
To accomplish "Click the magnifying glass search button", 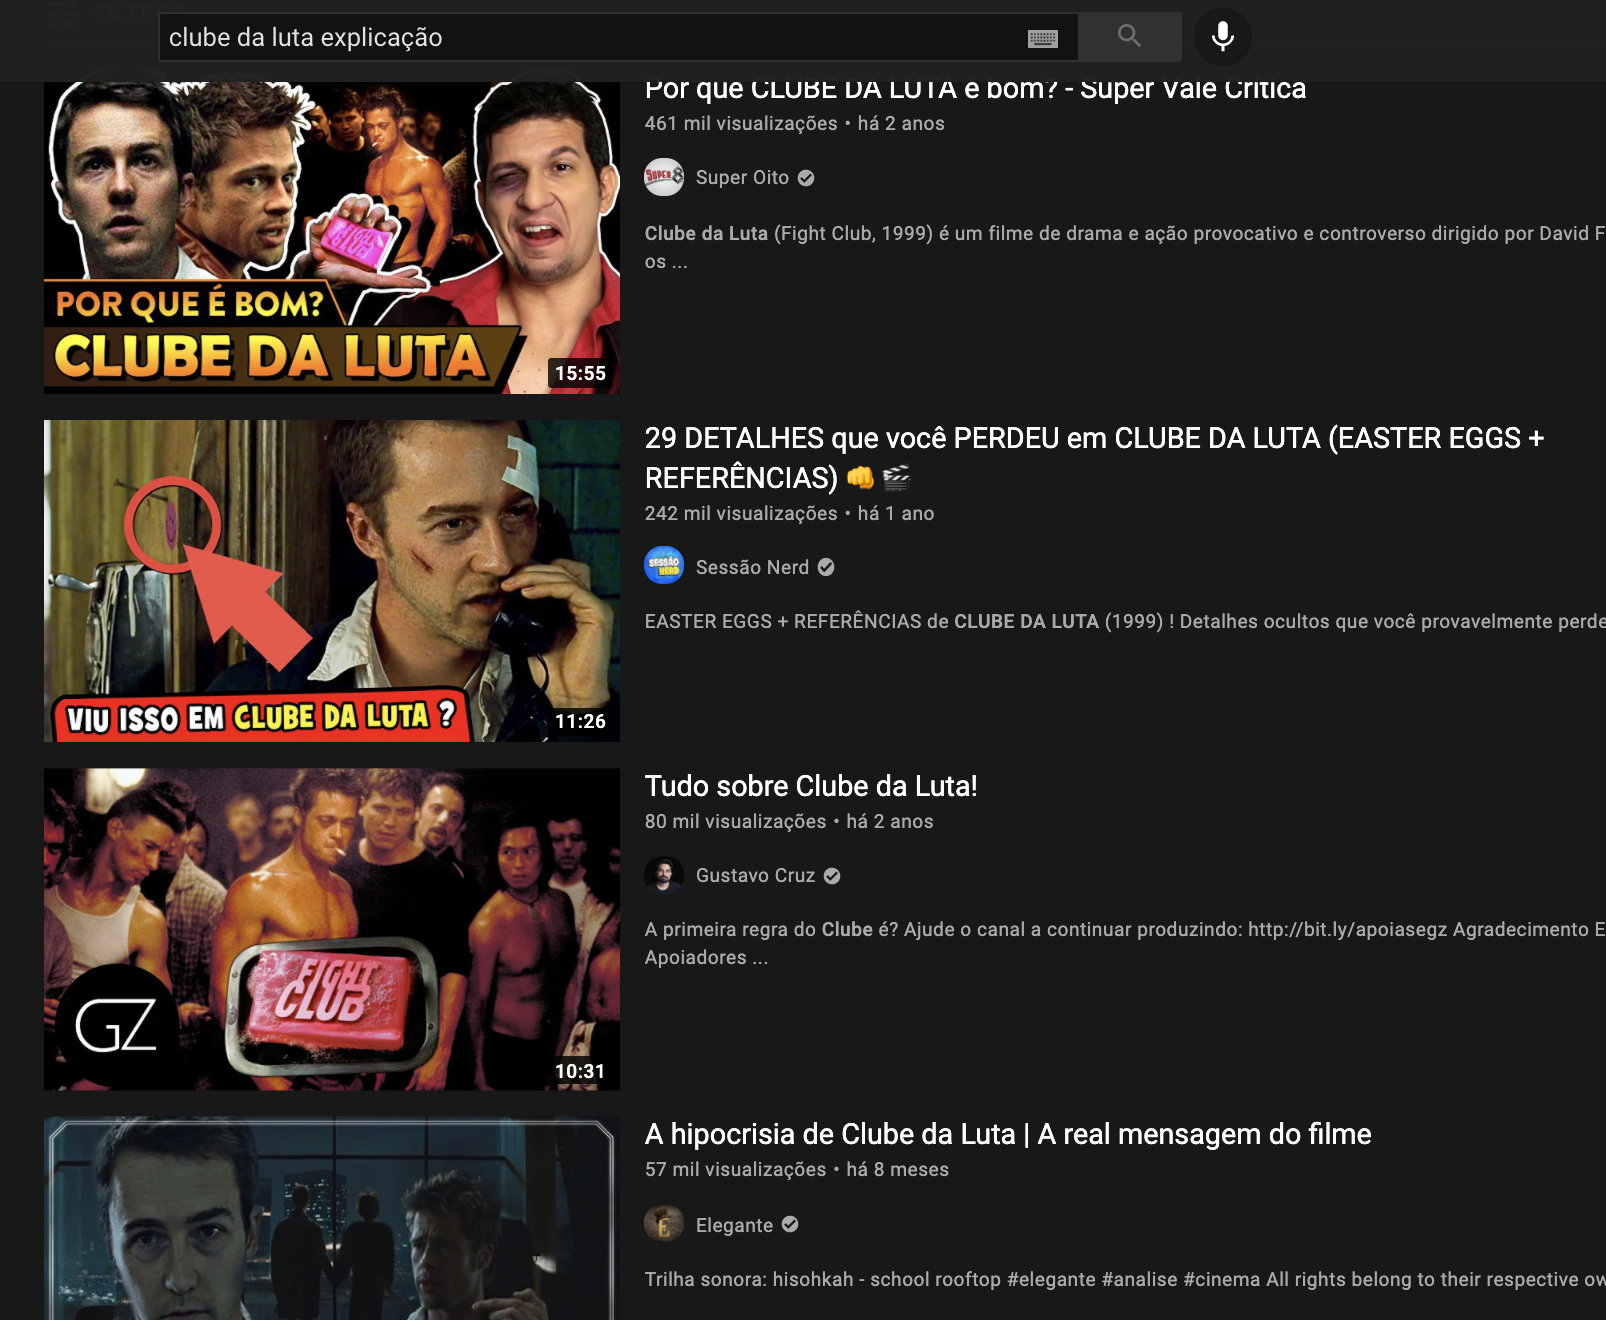I will tap(1130, 37).
